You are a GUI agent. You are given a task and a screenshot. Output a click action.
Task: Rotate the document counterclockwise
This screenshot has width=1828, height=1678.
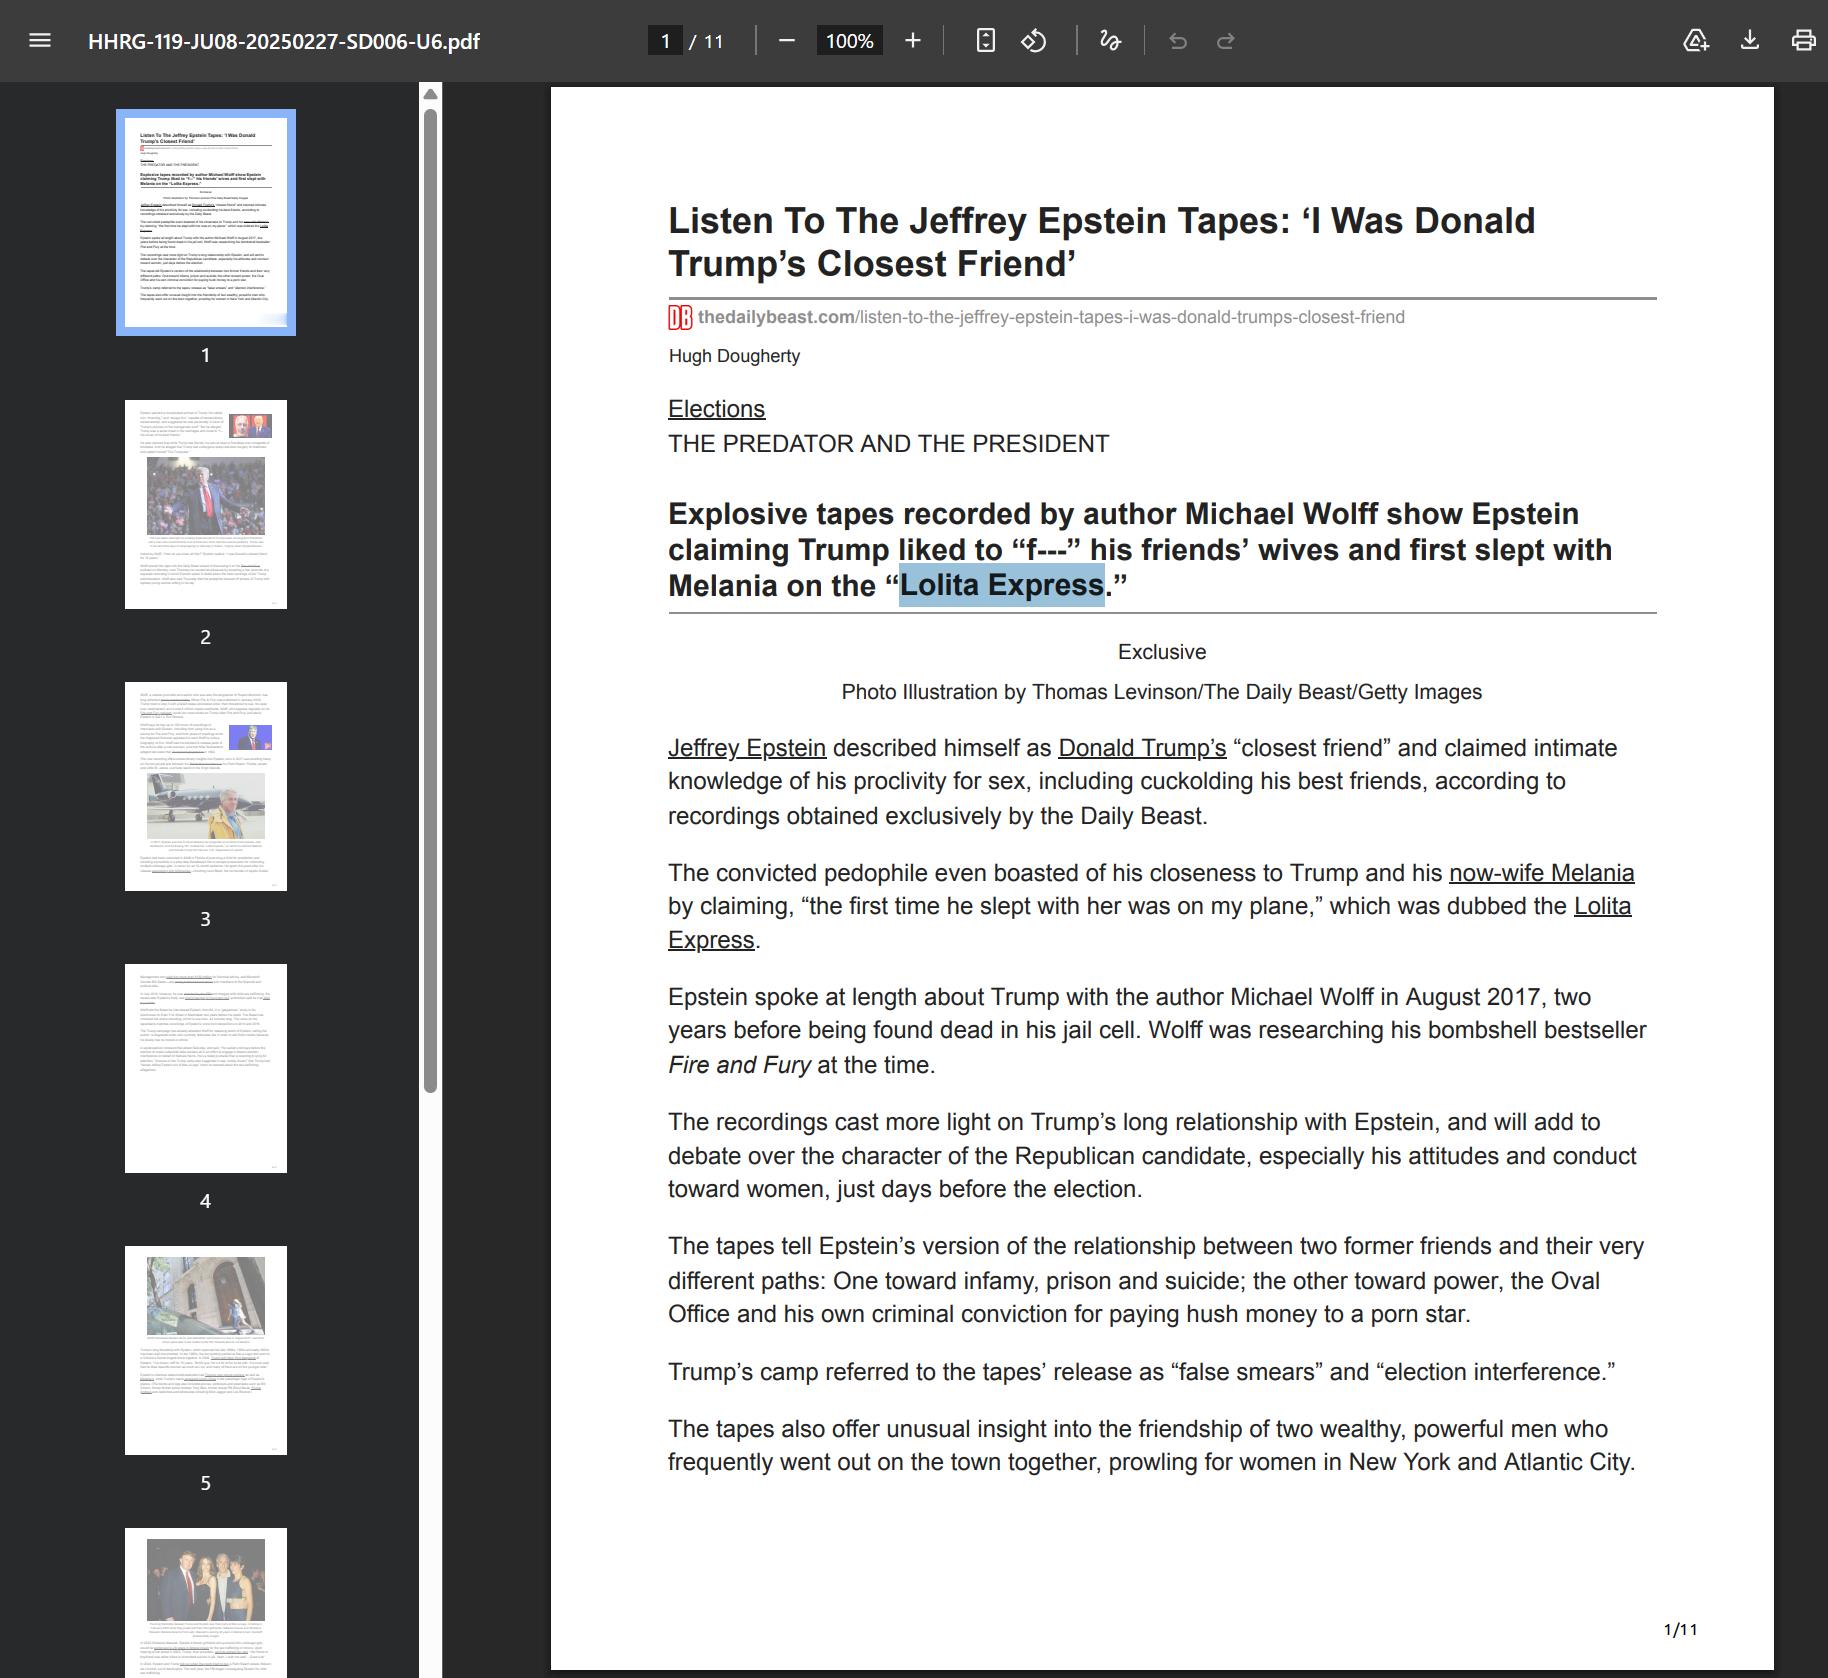[x=1034, y=41]
